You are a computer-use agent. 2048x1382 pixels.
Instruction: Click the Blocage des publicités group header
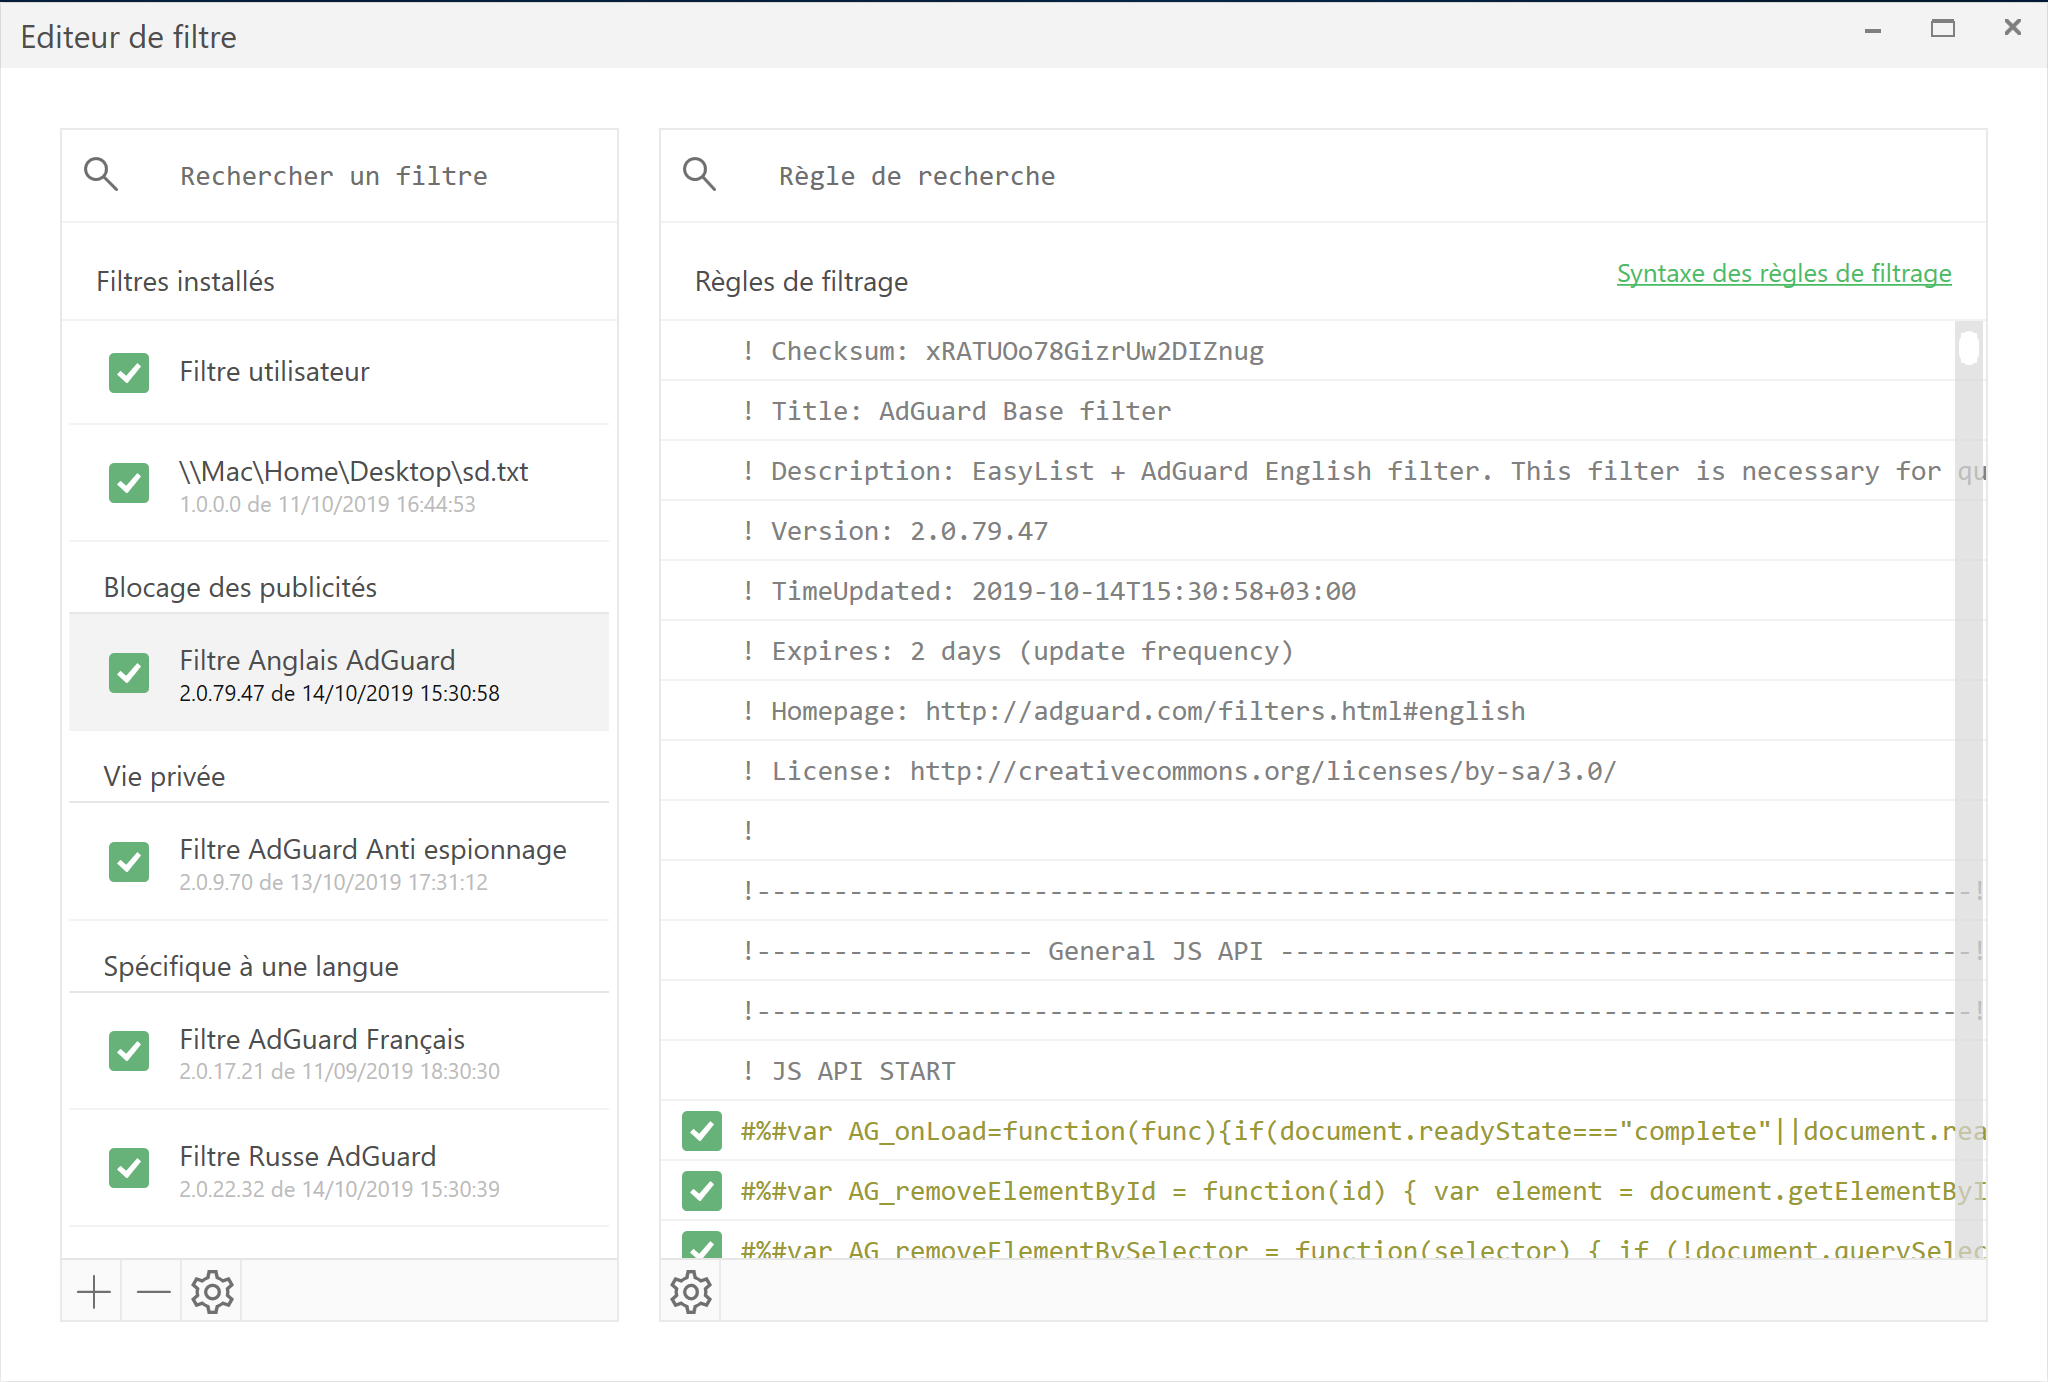pos(240,587)
